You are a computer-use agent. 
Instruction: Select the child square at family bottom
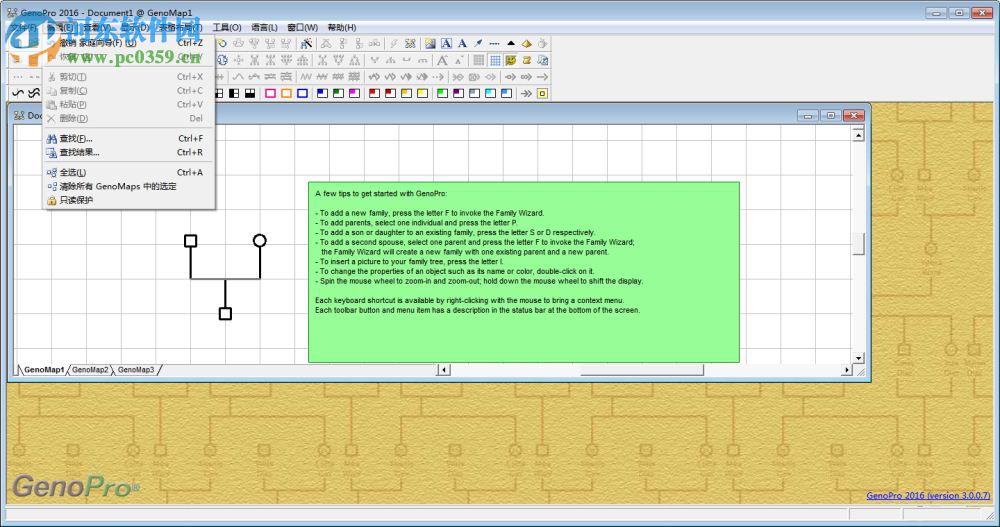[225, 313]
